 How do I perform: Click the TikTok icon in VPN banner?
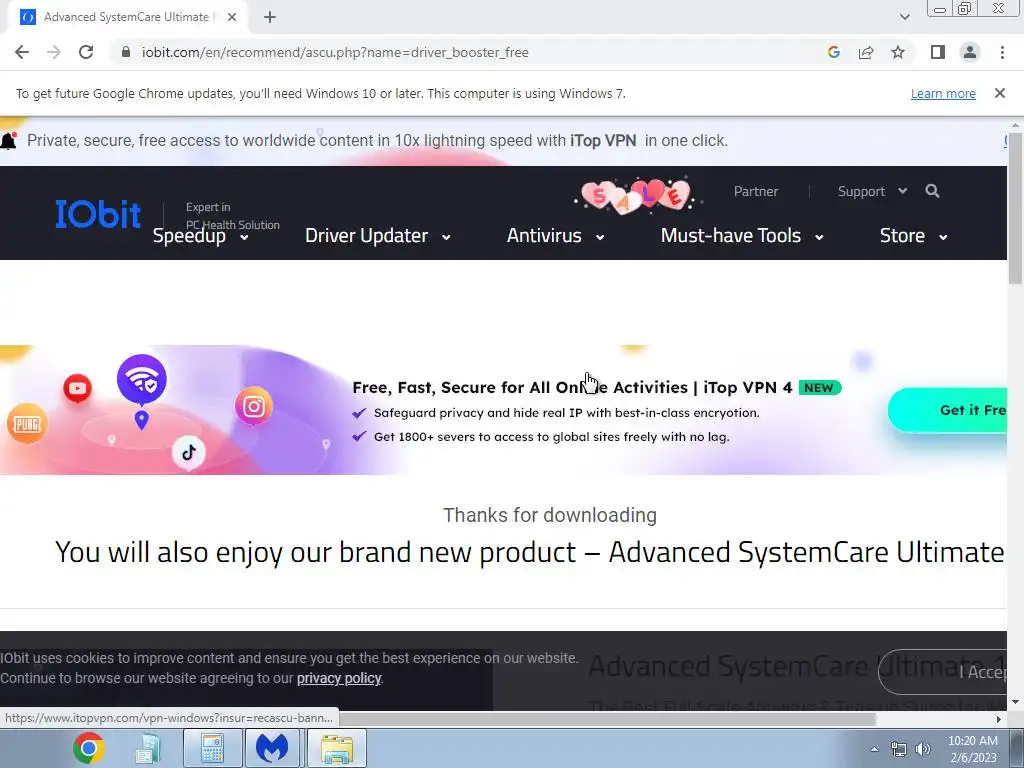coord(189,452)
